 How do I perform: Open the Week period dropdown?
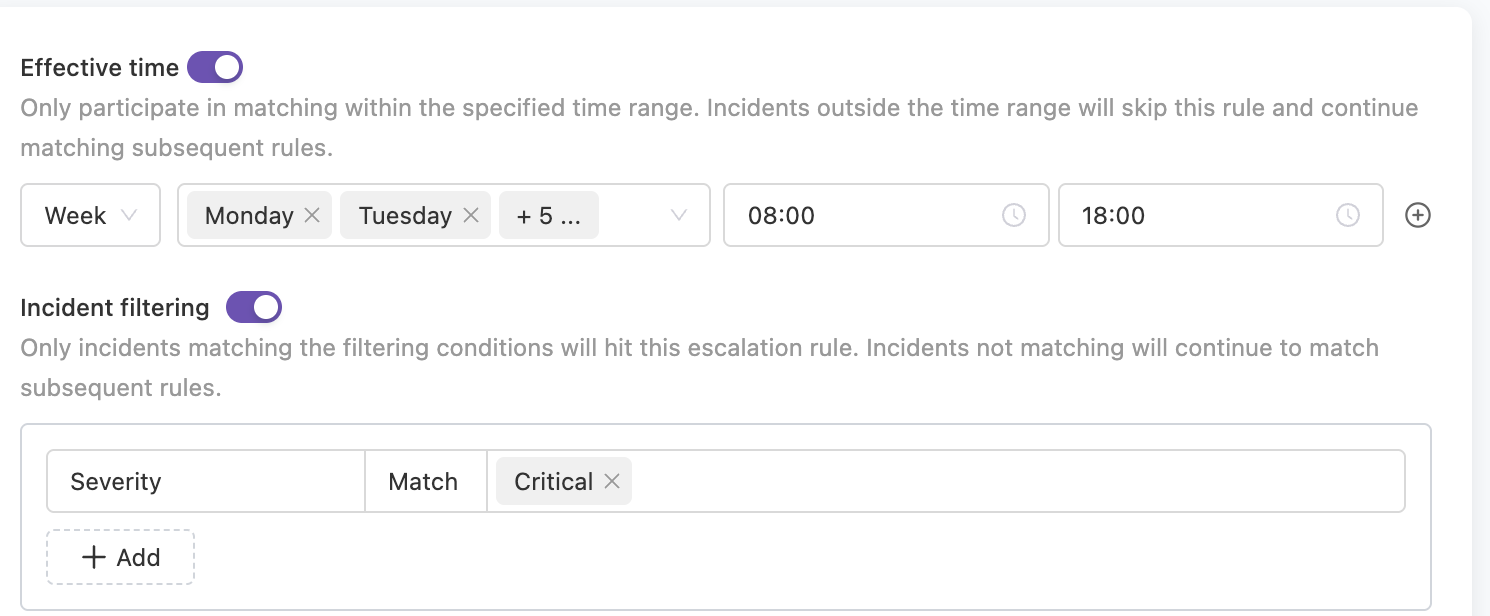click(90, 215)
